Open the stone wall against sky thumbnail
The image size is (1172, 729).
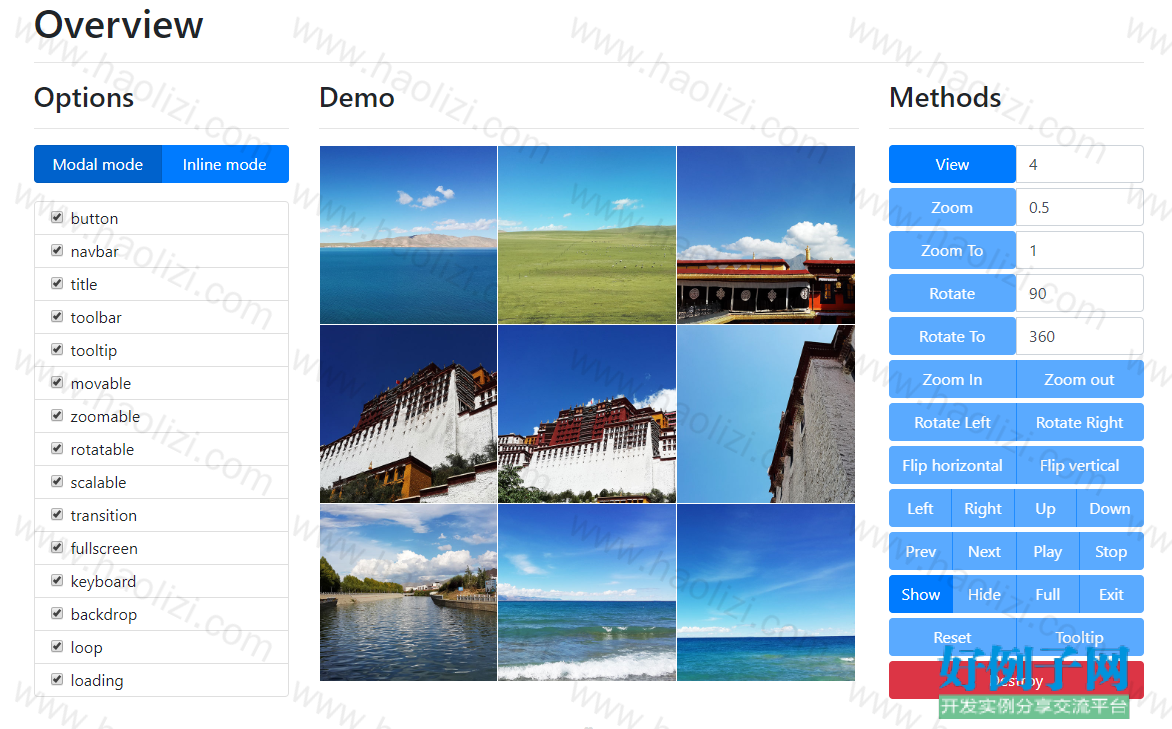[x=765, y=413]
